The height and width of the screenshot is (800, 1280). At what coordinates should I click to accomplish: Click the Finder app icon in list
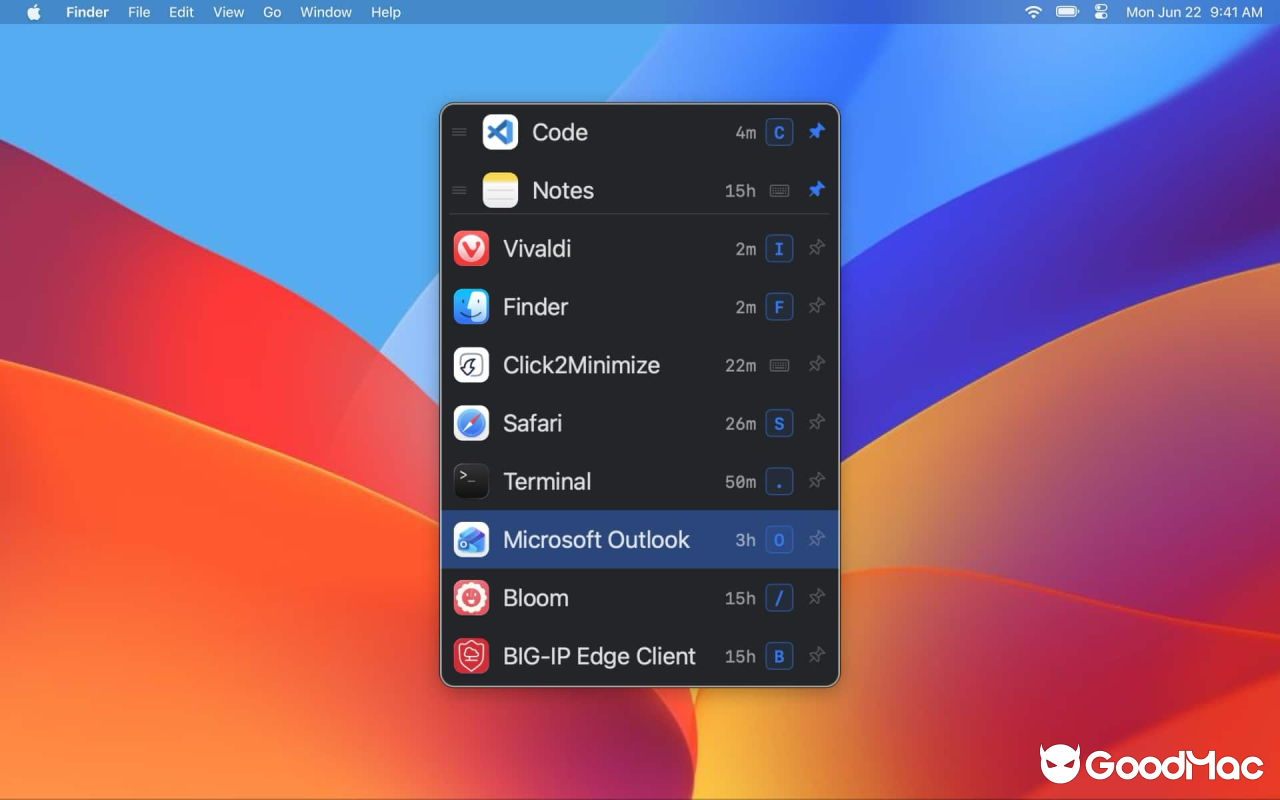(x=471, y=307)
